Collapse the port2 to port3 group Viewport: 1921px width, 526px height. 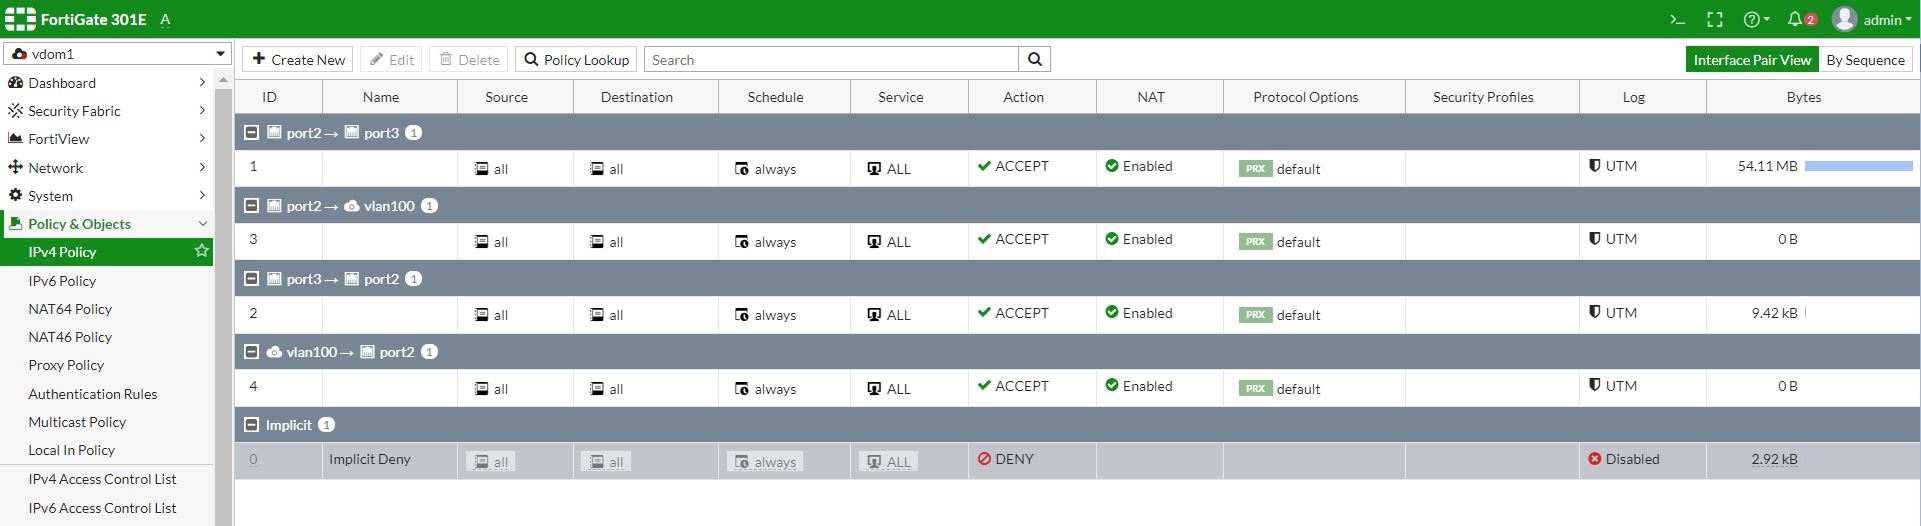[x=252, y=132]
